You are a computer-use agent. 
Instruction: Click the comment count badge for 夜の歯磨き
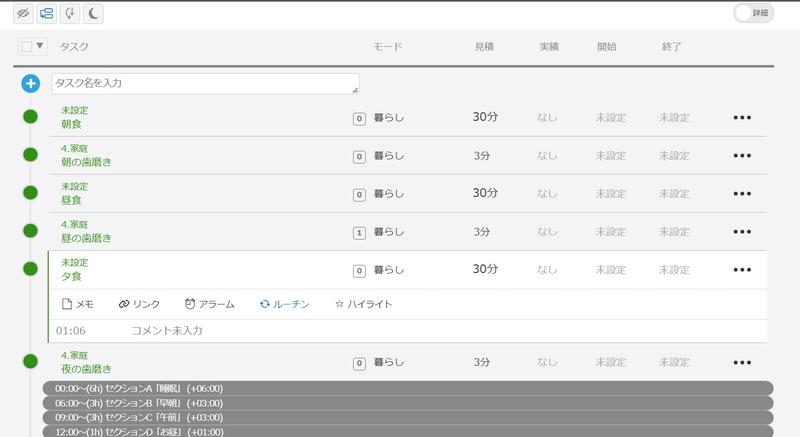[359, 364]
